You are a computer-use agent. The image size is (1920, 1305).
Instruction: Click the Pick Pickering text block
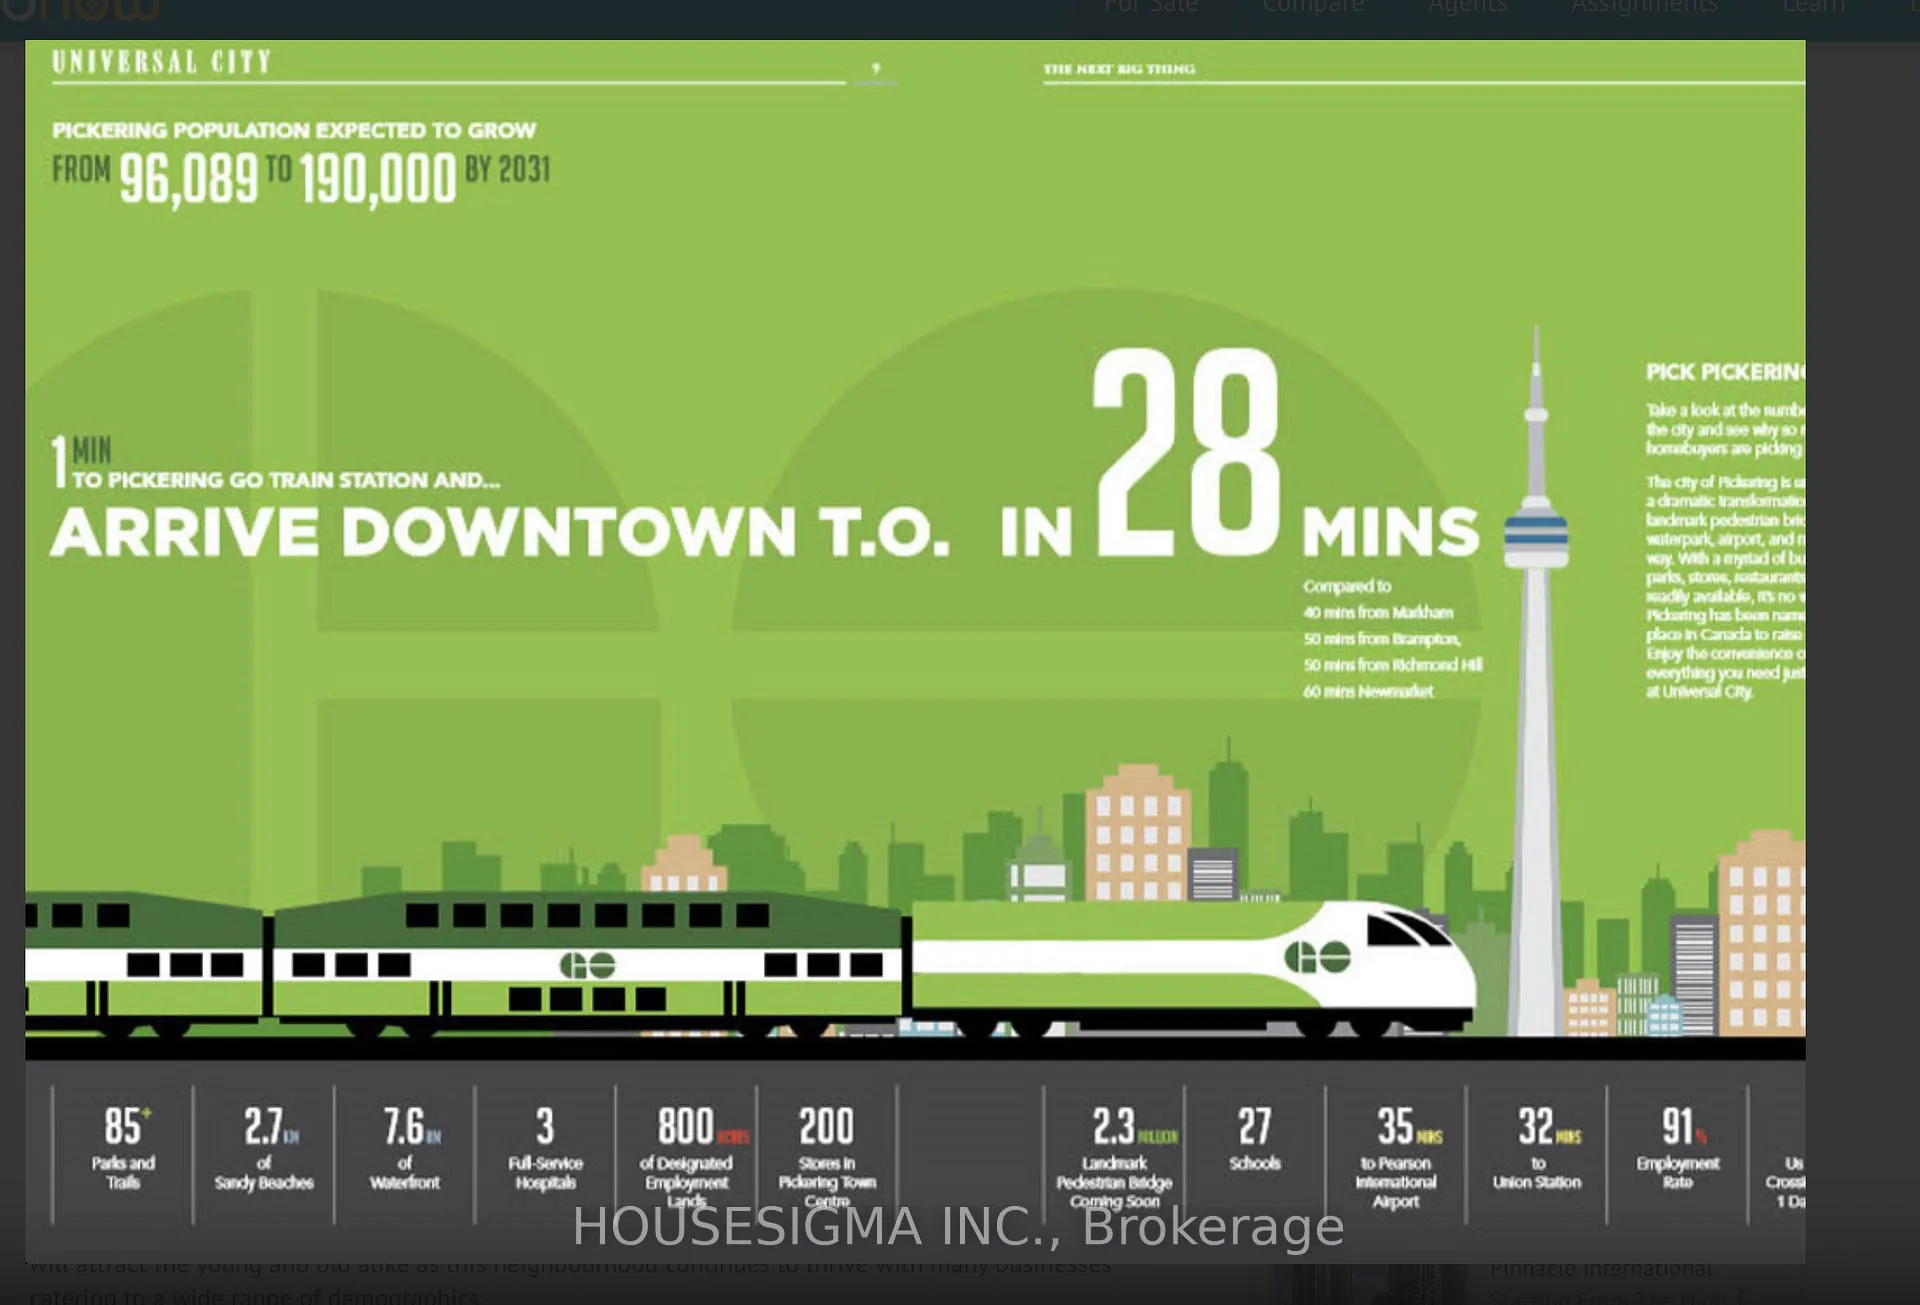coord(1725,531)
